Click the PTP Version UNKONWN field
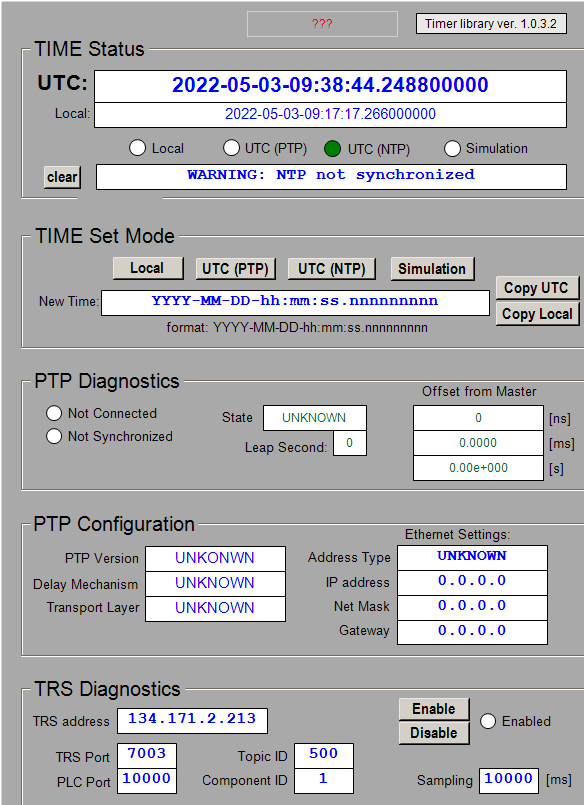The image size is (584, 805). click(x=216, y=559)
